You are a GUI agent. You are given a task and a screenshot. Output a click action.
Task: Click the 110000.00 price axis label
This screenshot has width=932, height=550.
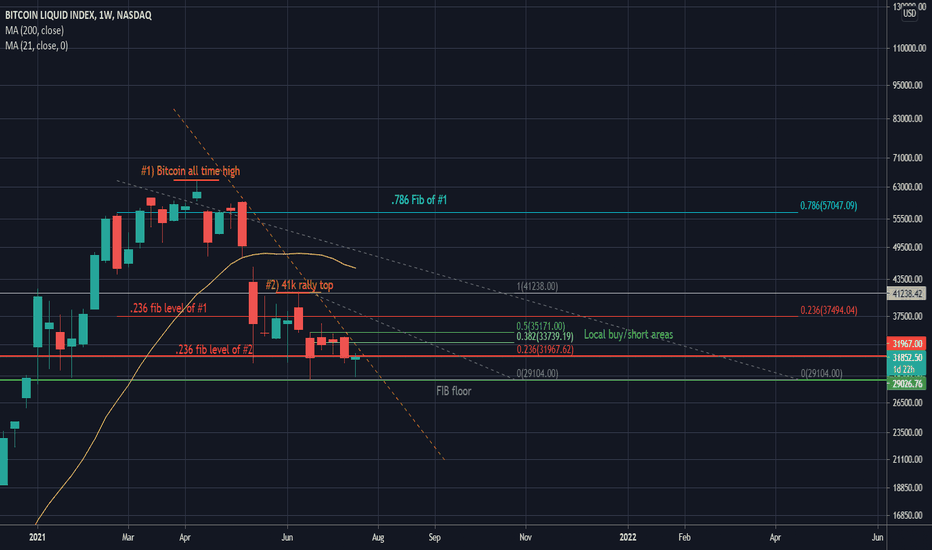[908, 48]
